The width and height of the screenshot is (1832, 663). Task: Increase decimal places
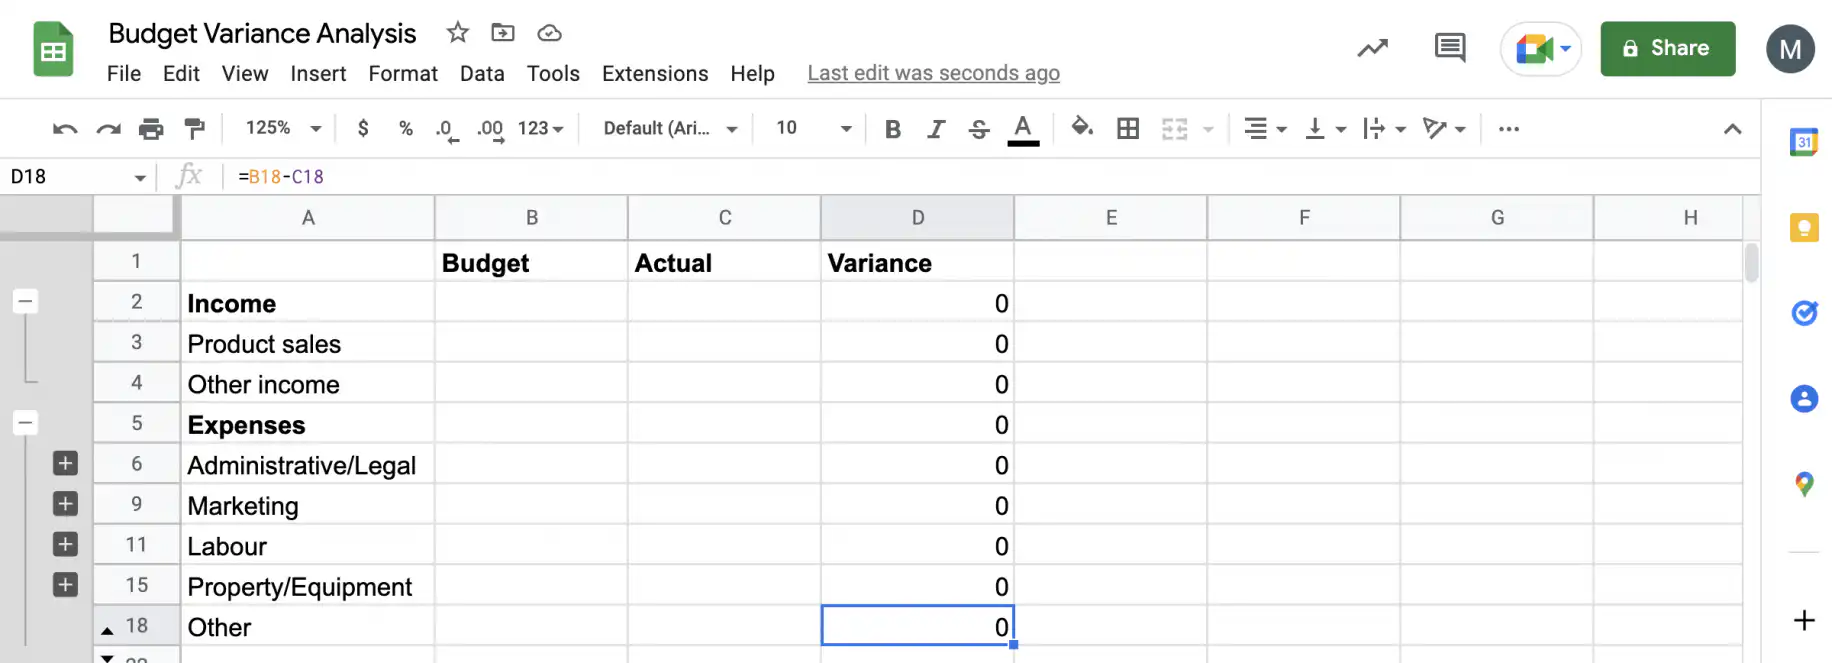(x=490, y=130)
